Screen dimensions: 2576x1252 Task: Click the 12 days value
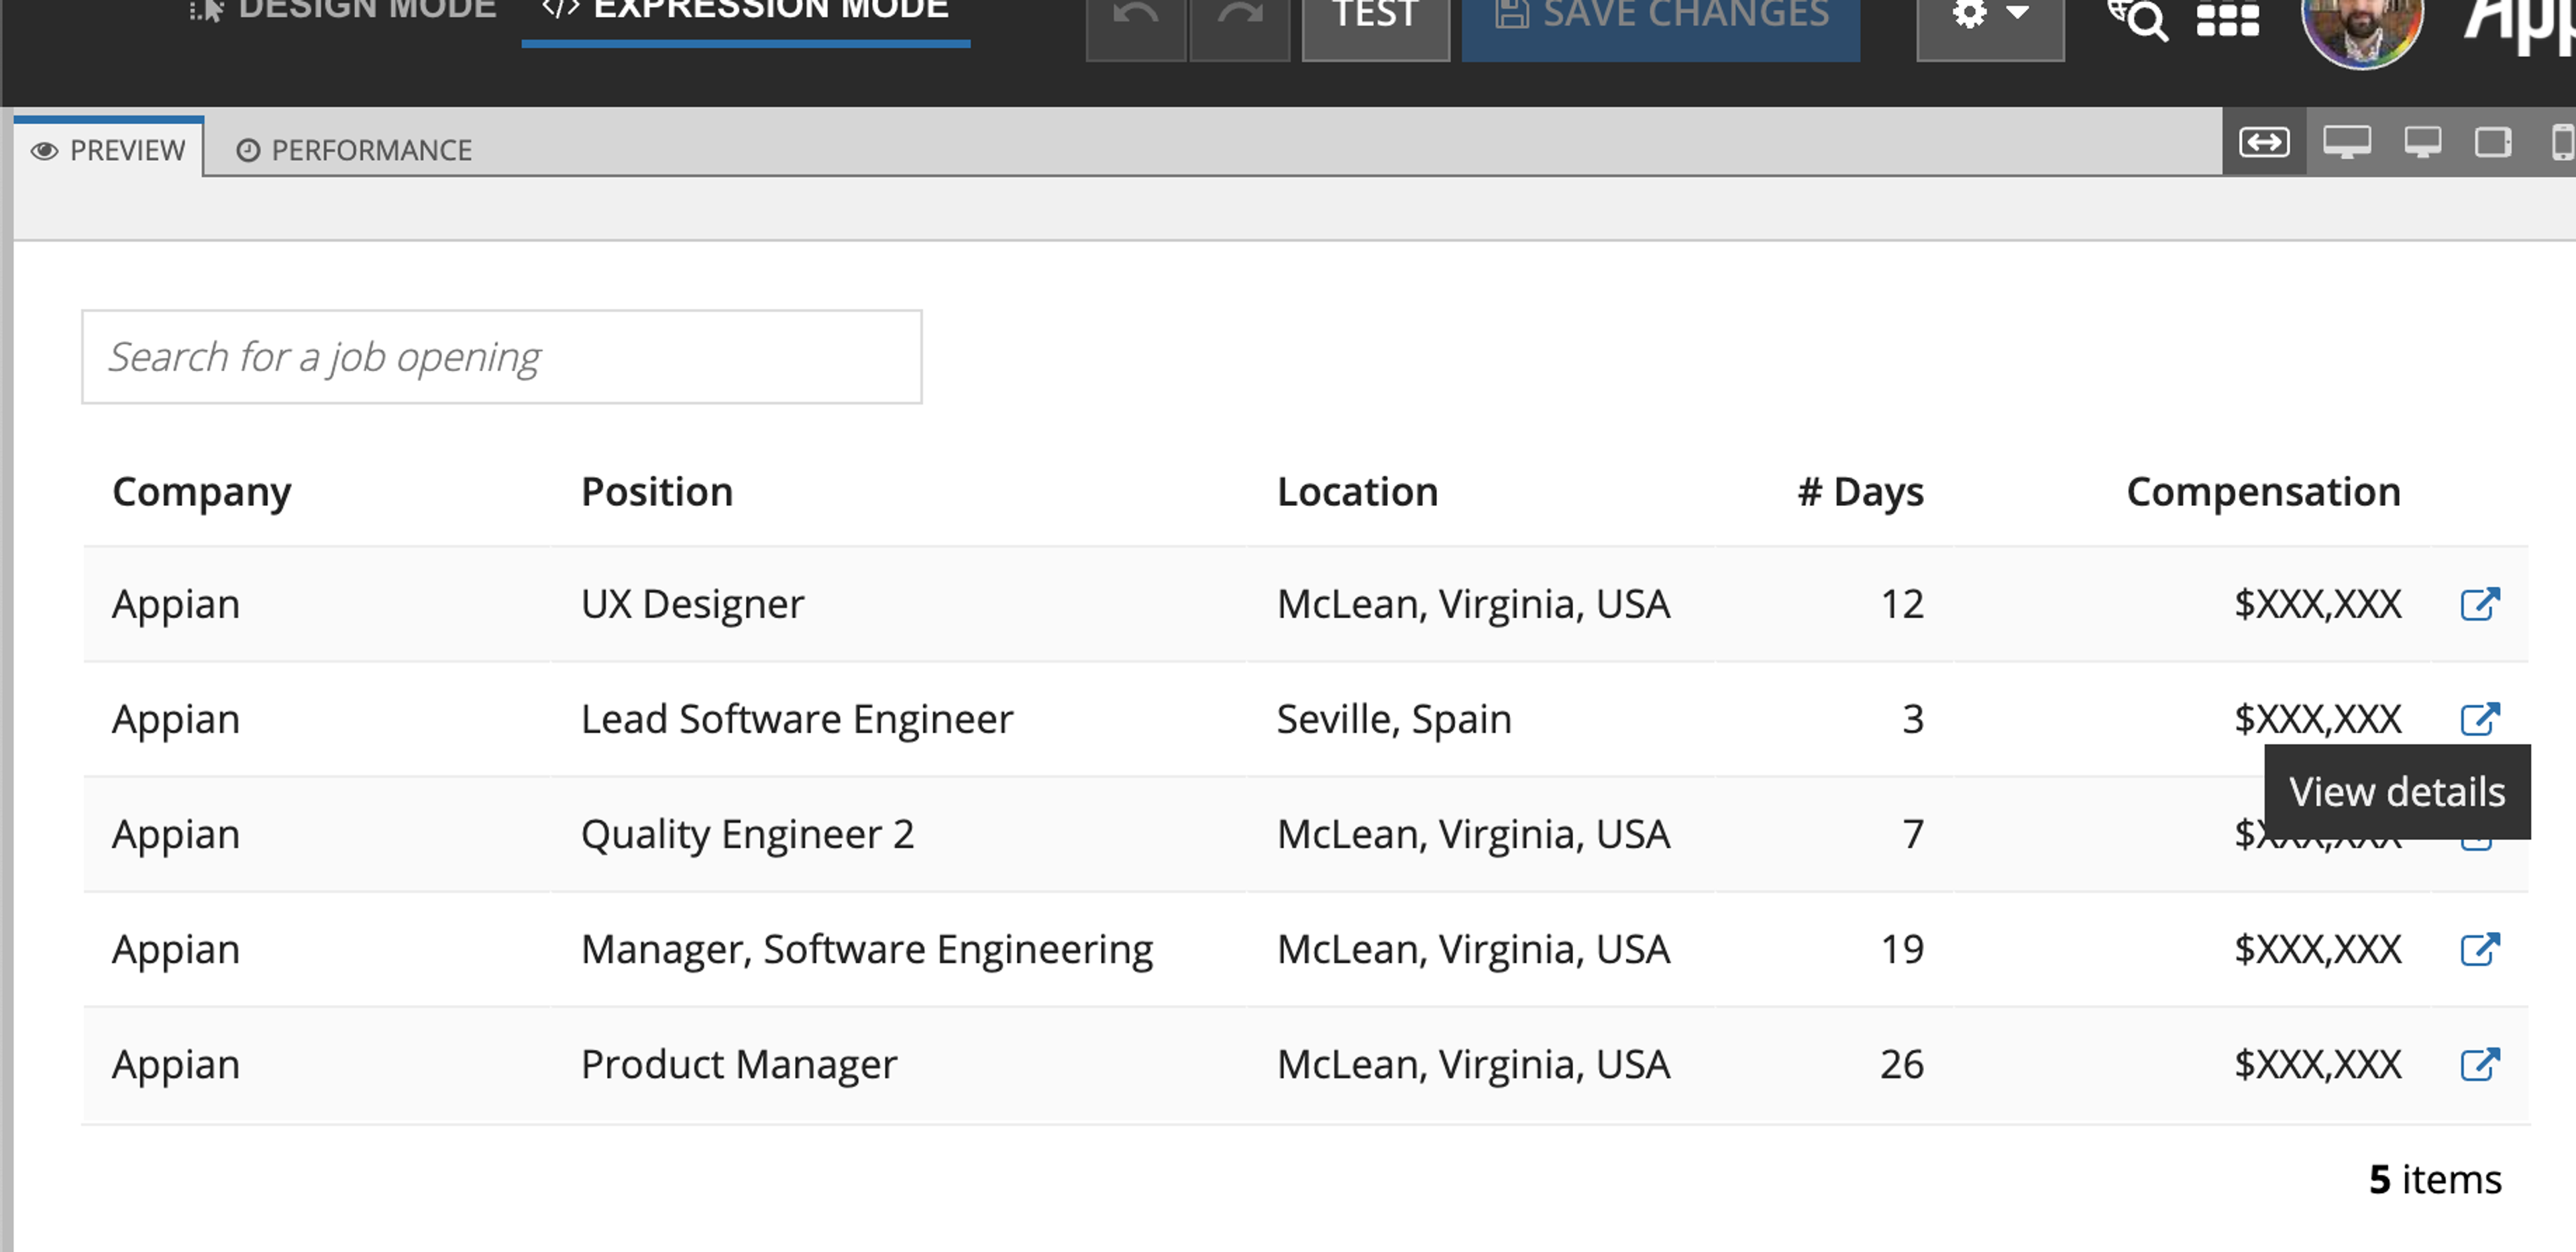tap(1902, 604)
